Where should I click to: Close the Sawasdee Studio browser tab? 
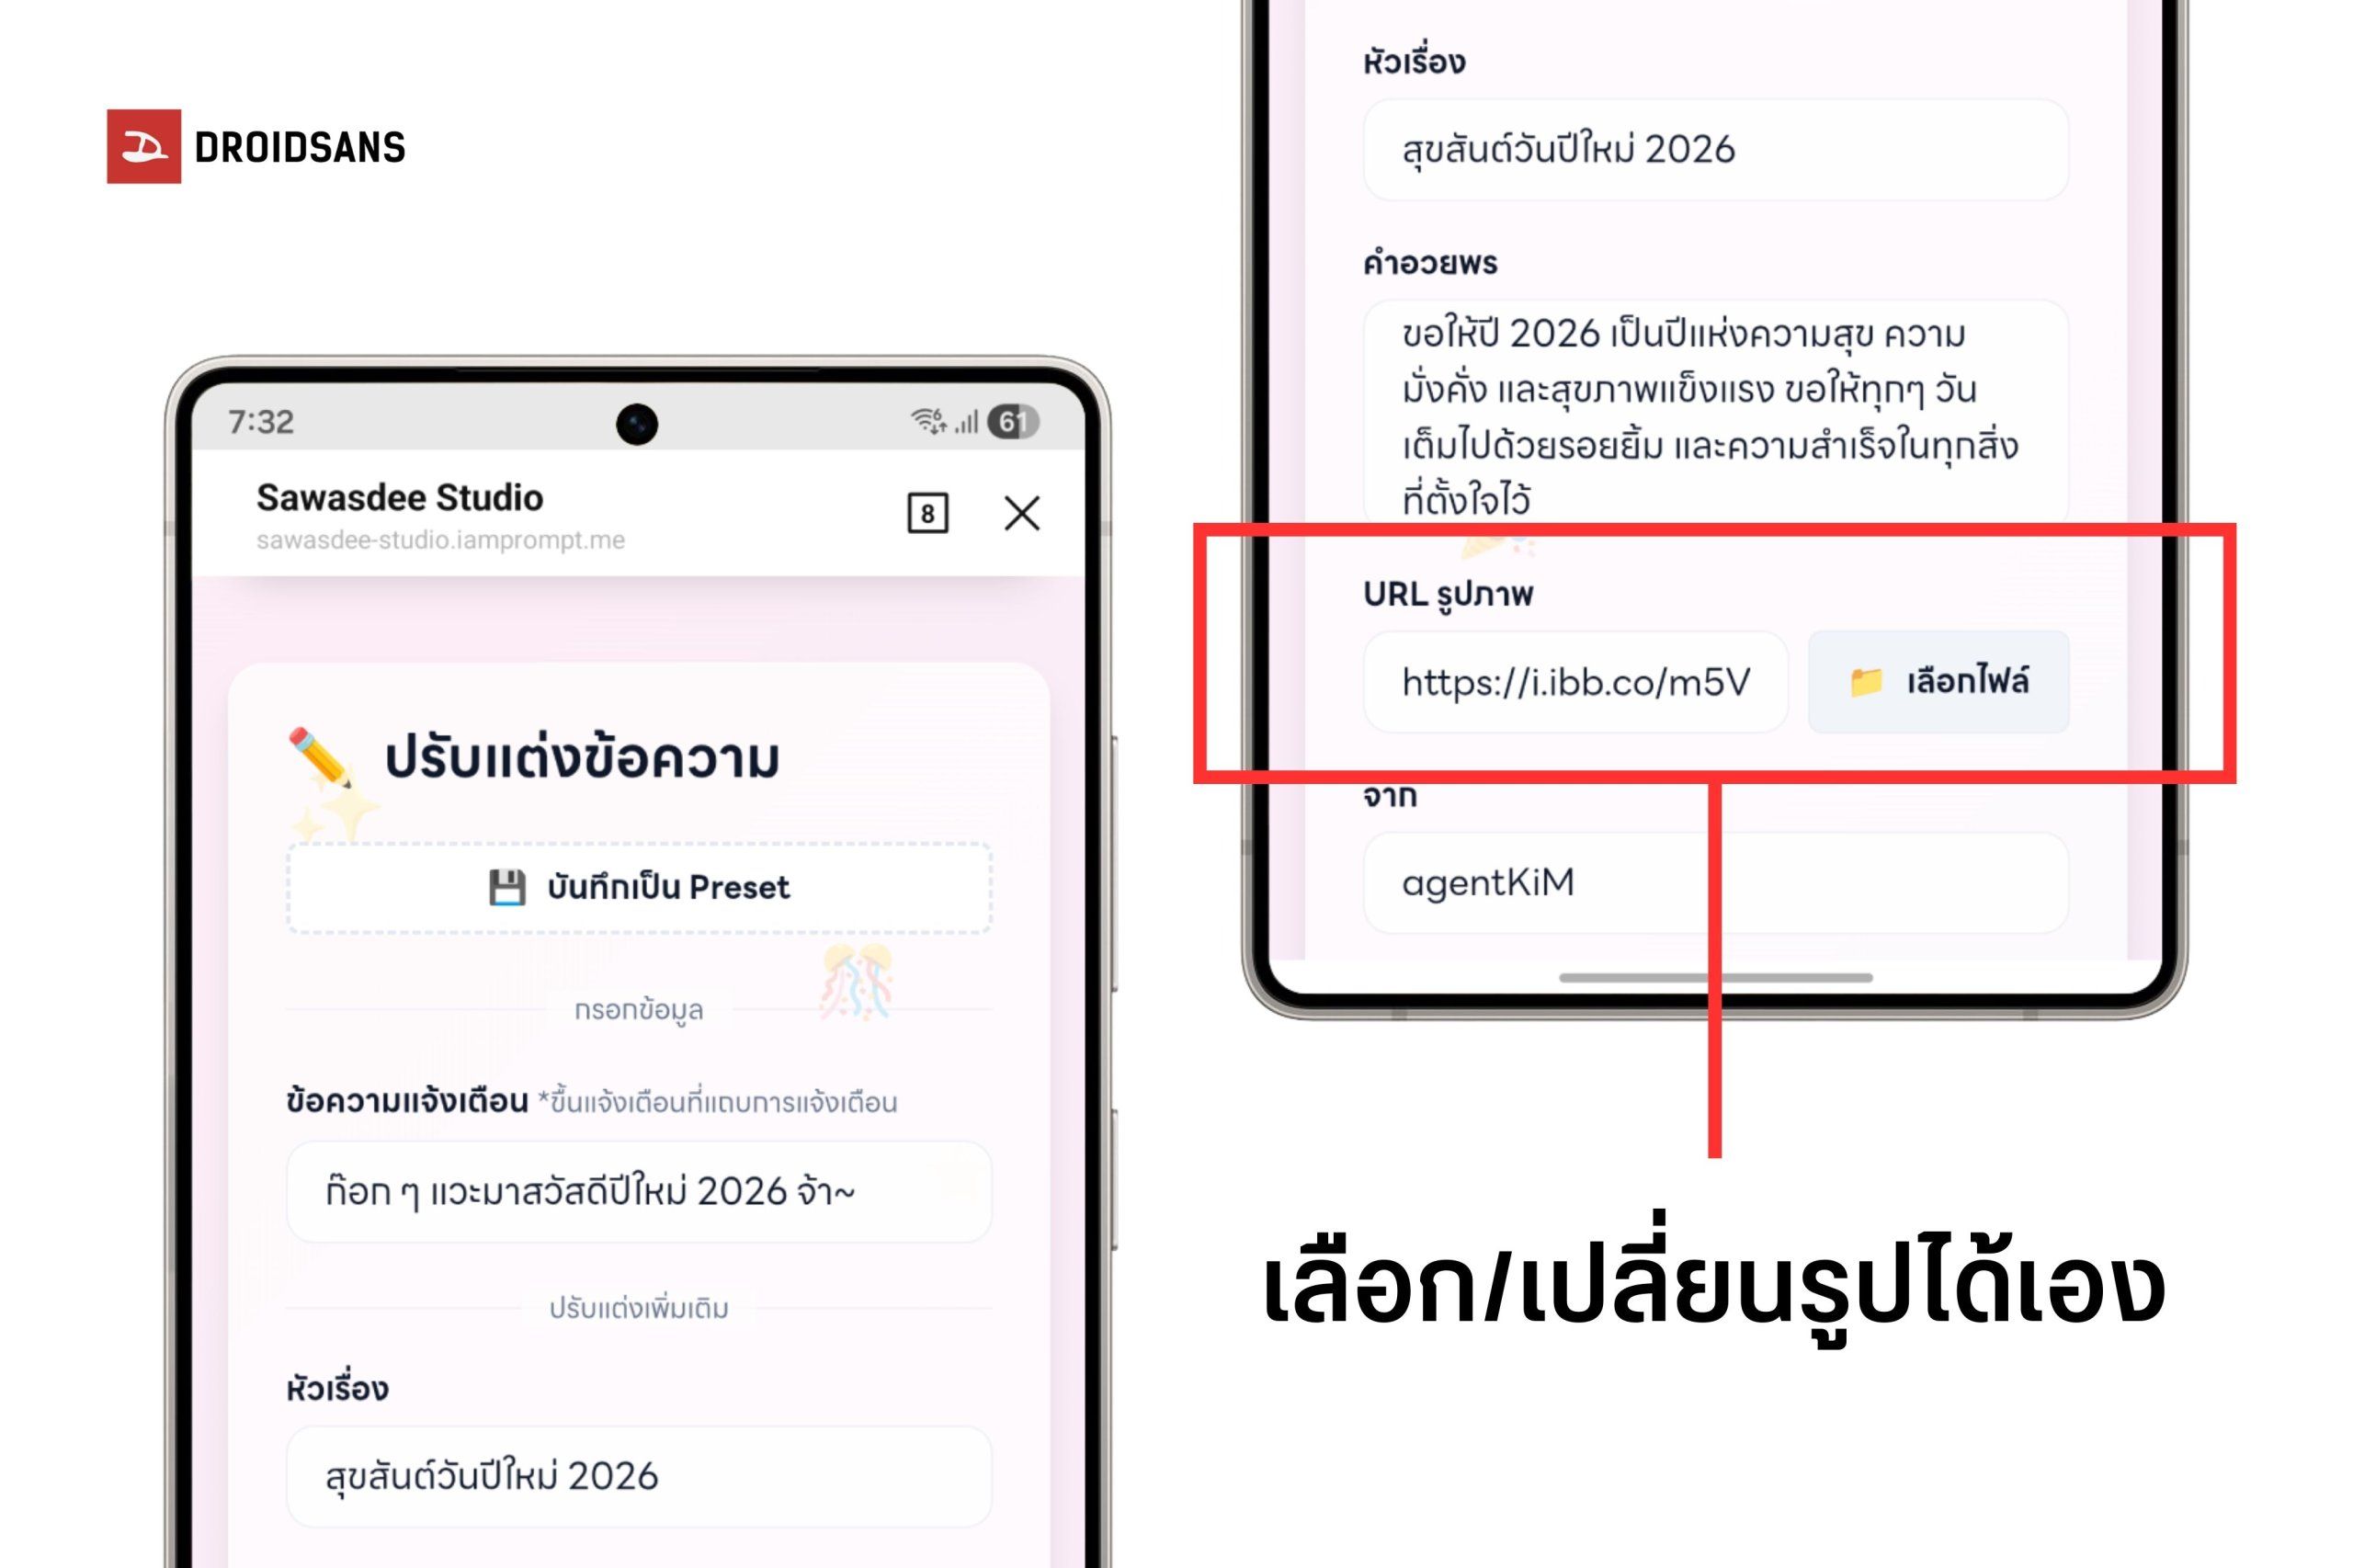tap(1021, 513)
